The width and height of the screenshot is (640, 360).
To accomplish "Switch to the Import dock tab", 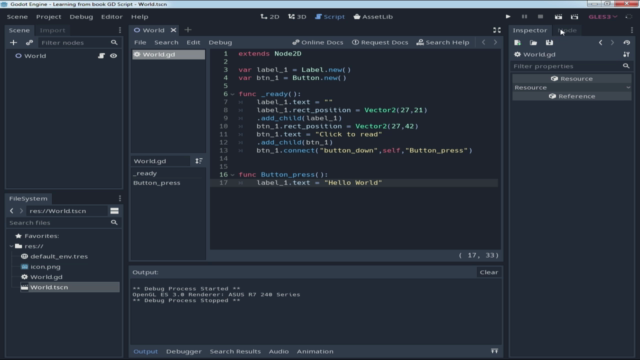I will pyautogui.click(x=52, y=30).
